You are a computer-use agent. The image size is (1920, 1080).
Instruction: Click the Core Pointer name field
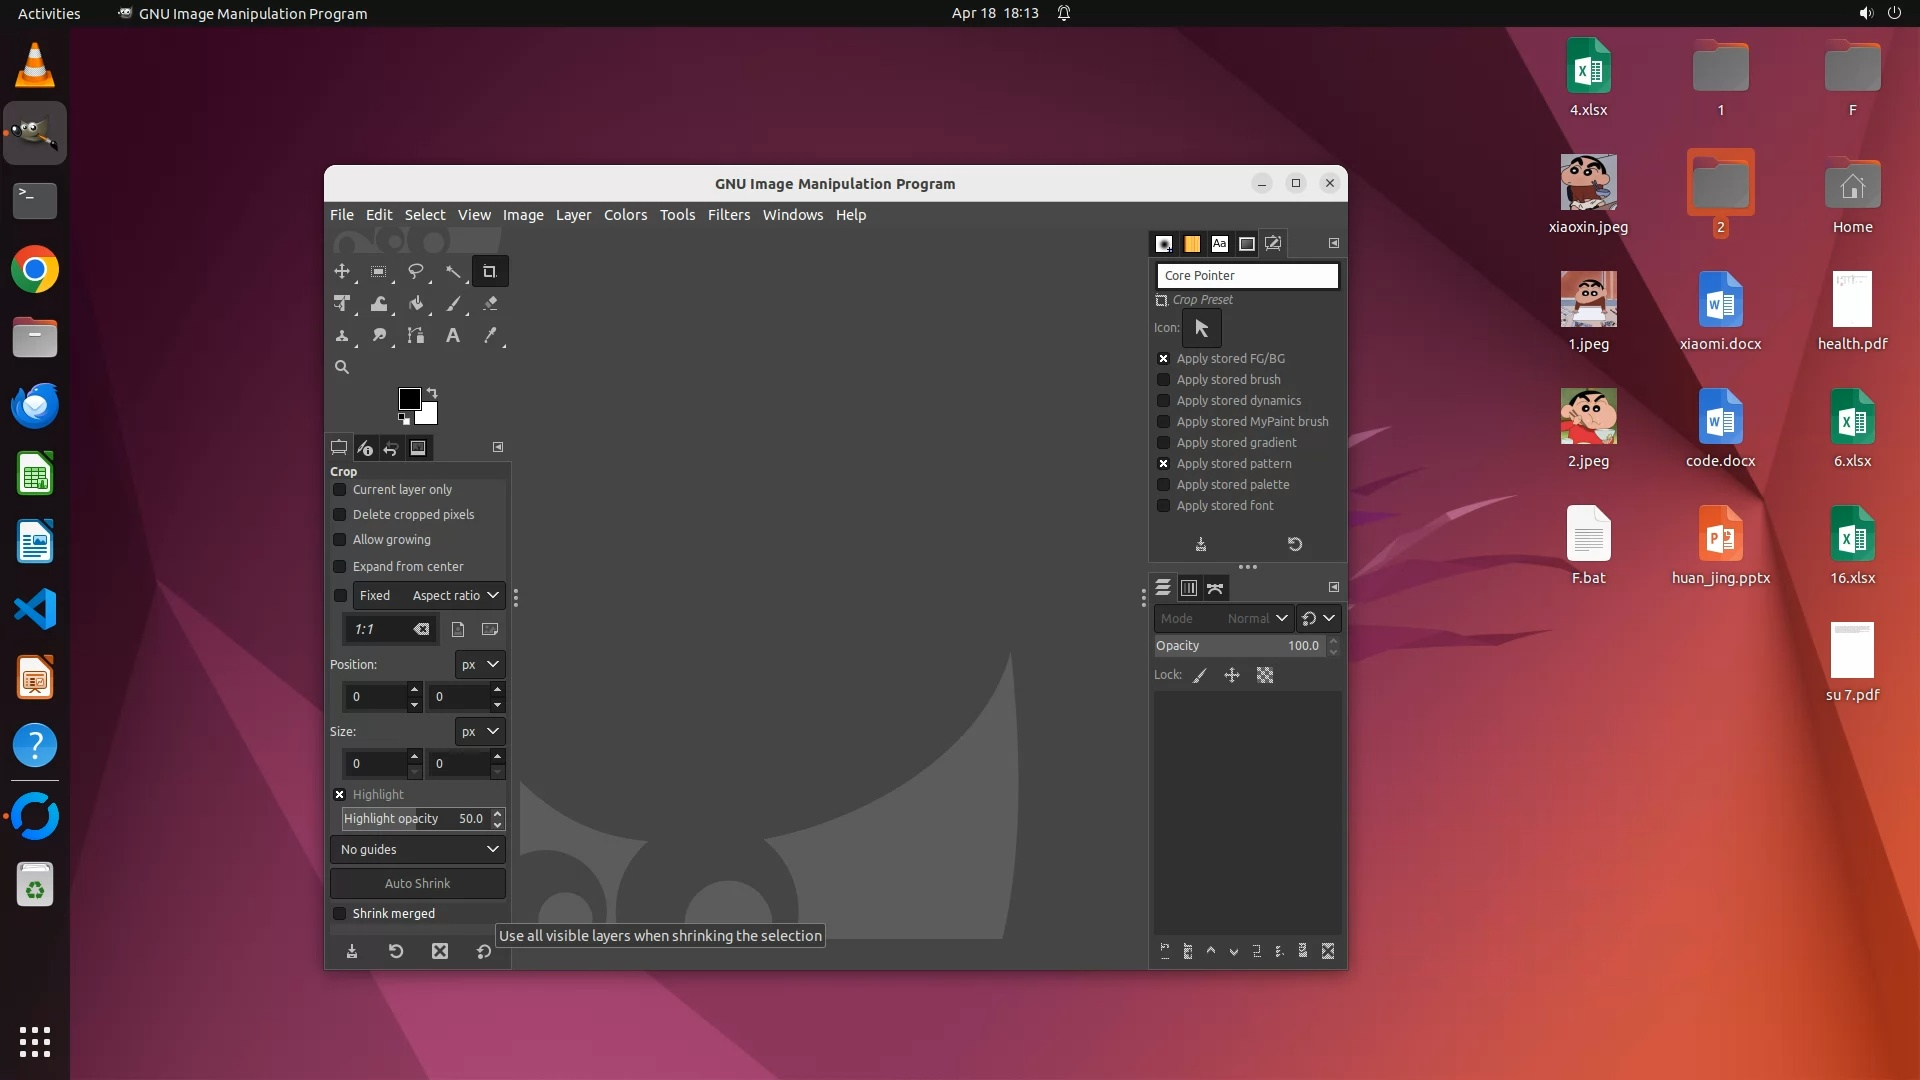click(x=1247, y=276)
